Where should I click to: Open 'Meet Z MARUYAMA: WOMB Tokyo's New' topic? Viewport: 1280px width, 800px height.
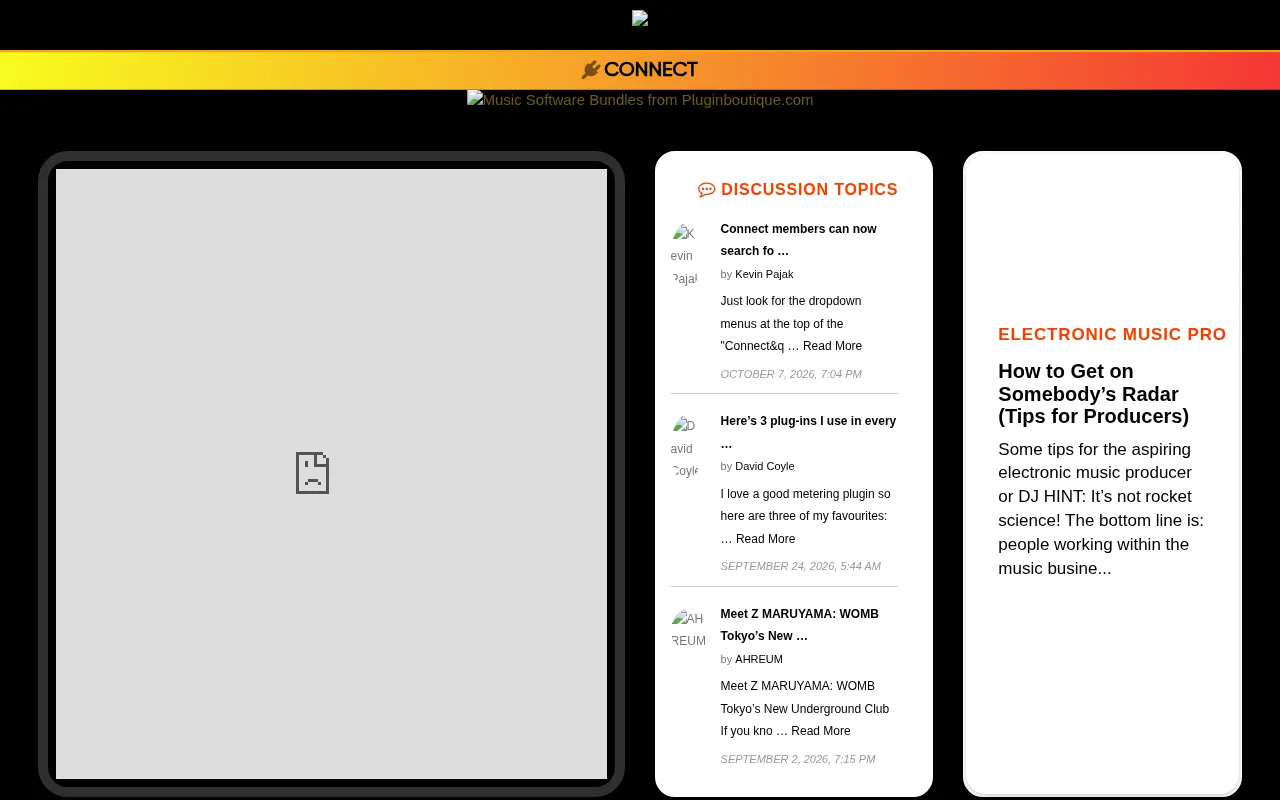point(799,625)
